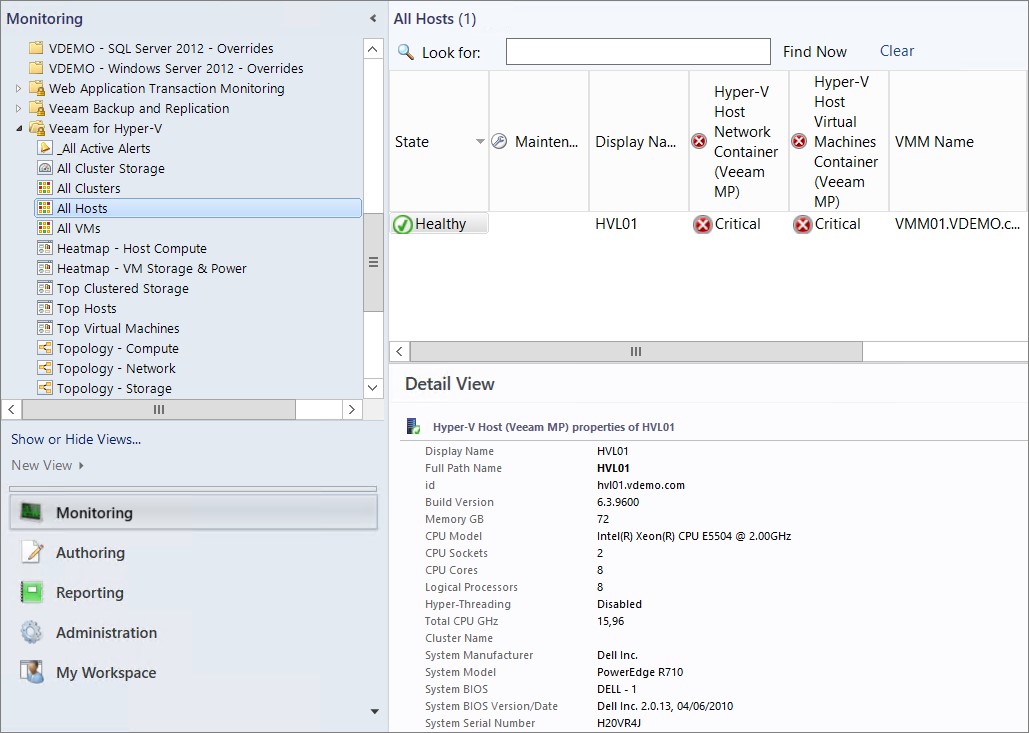Sort by Hyper-V Host Virtual Machines Container column
The width and height of the screenshot is (1029, 733).
pos(839,142)
